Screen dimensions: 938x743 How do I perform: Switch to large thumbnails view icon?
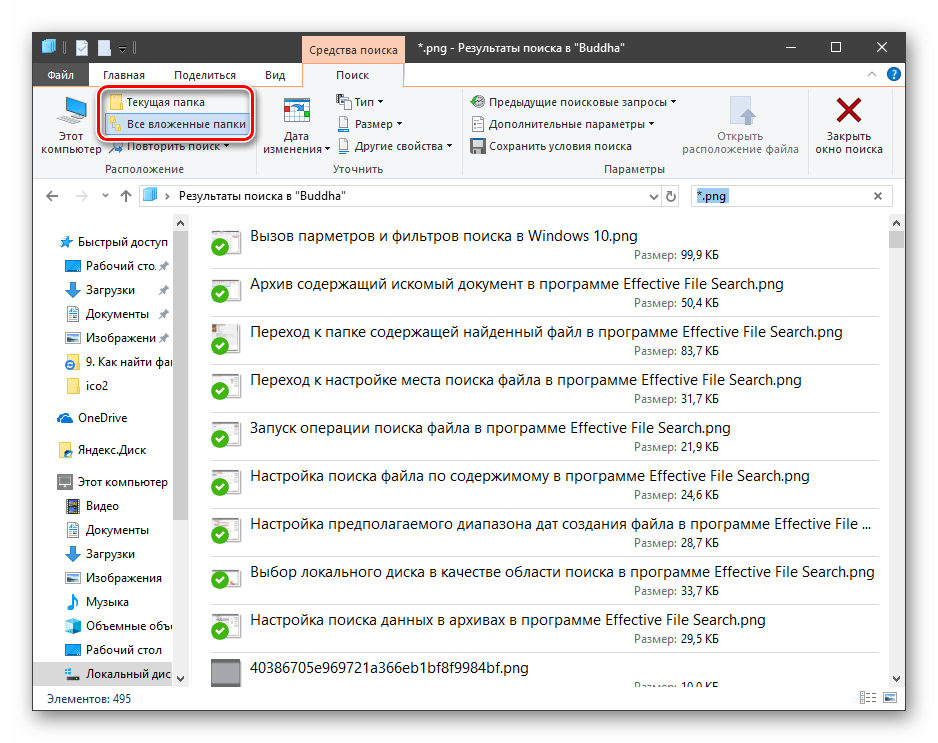[x=887, y=698]
